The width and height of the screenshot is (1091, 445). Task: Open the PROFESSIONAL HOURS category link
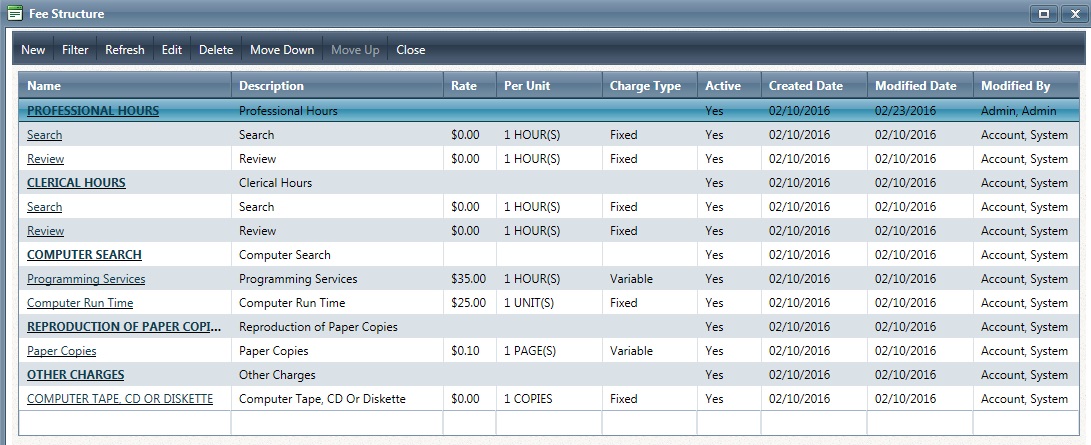click(x=93, y=111)
